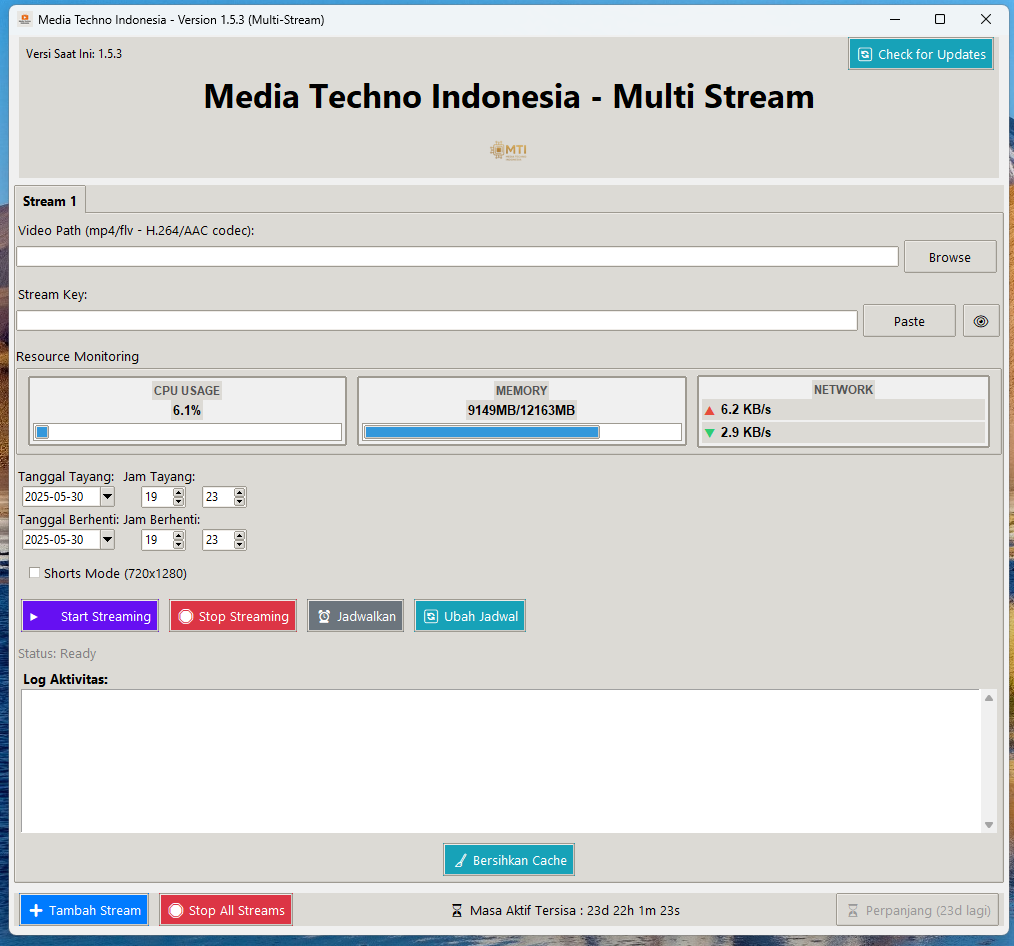Maximize the Media Techno Indonesia window
The width and height of the screenshot is (1014, 946).
(940, 19)
